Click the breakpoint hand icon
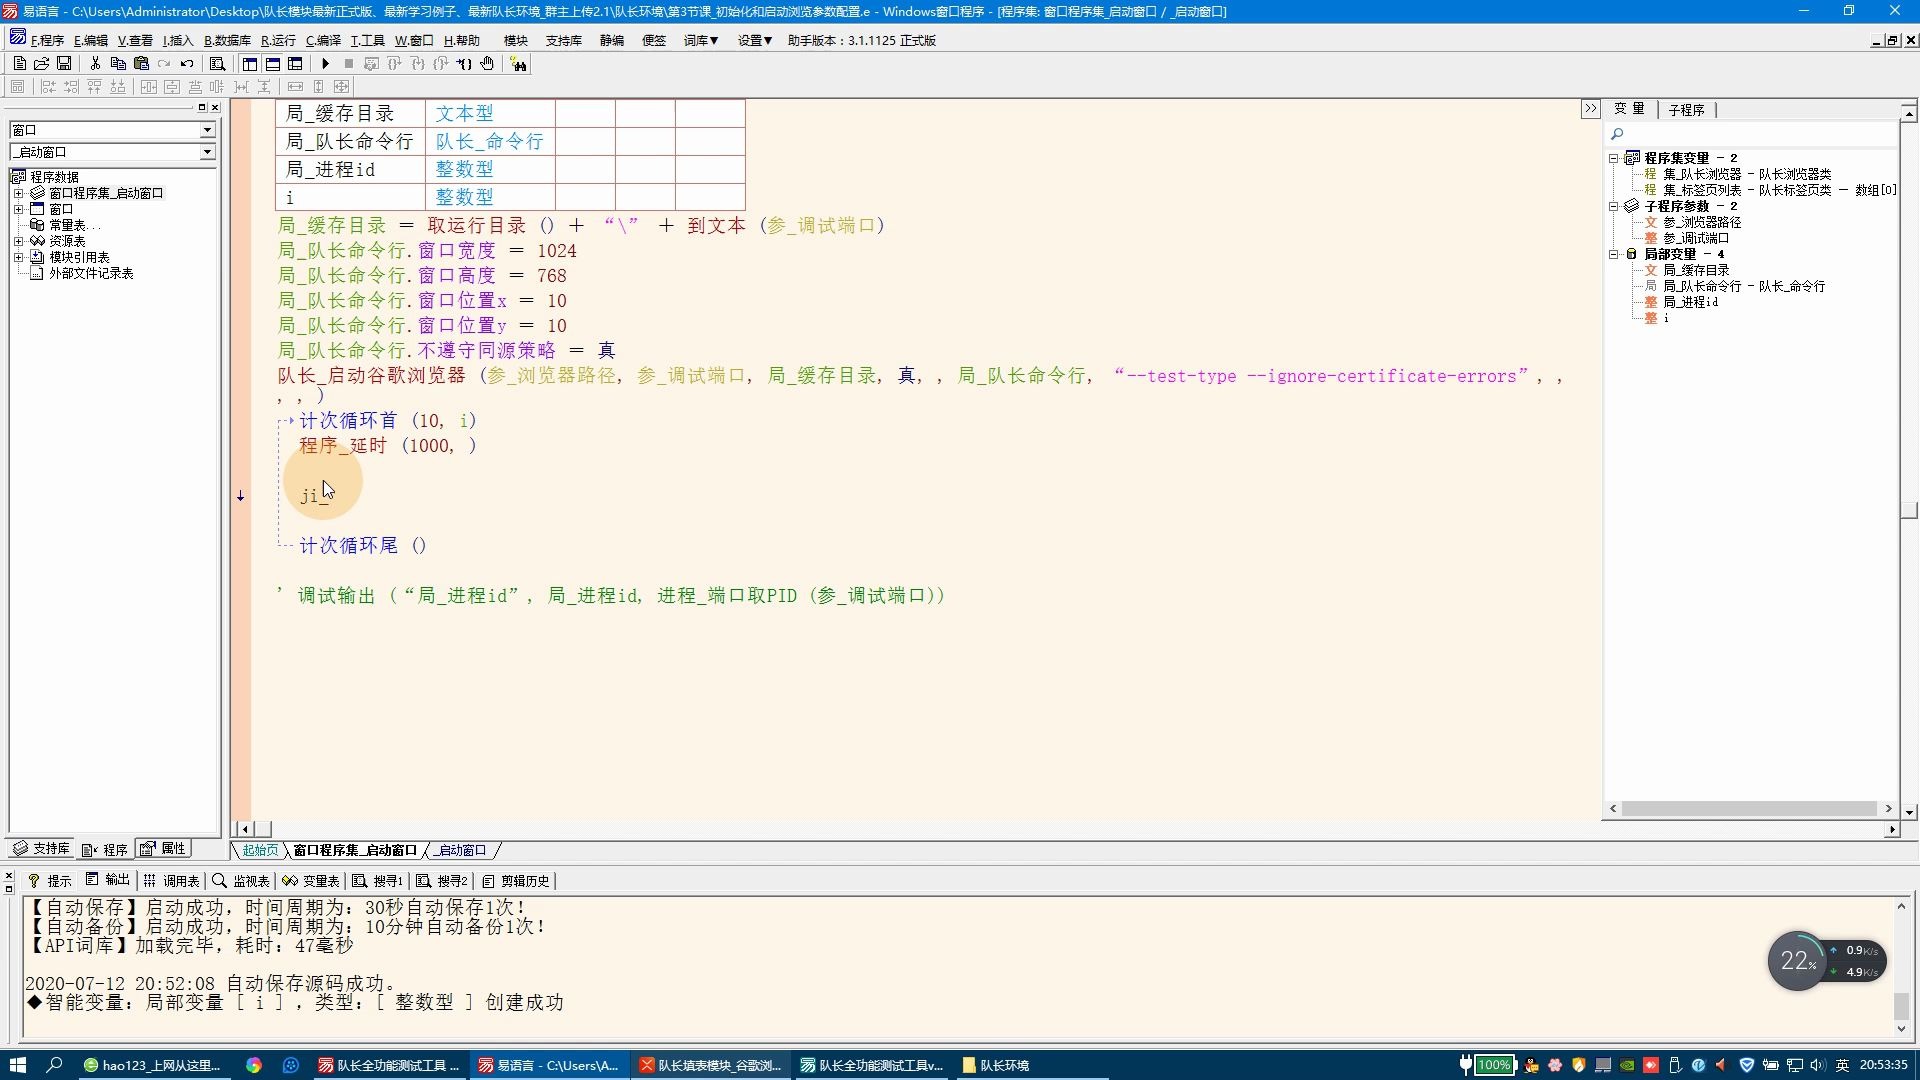 point(487,63)
